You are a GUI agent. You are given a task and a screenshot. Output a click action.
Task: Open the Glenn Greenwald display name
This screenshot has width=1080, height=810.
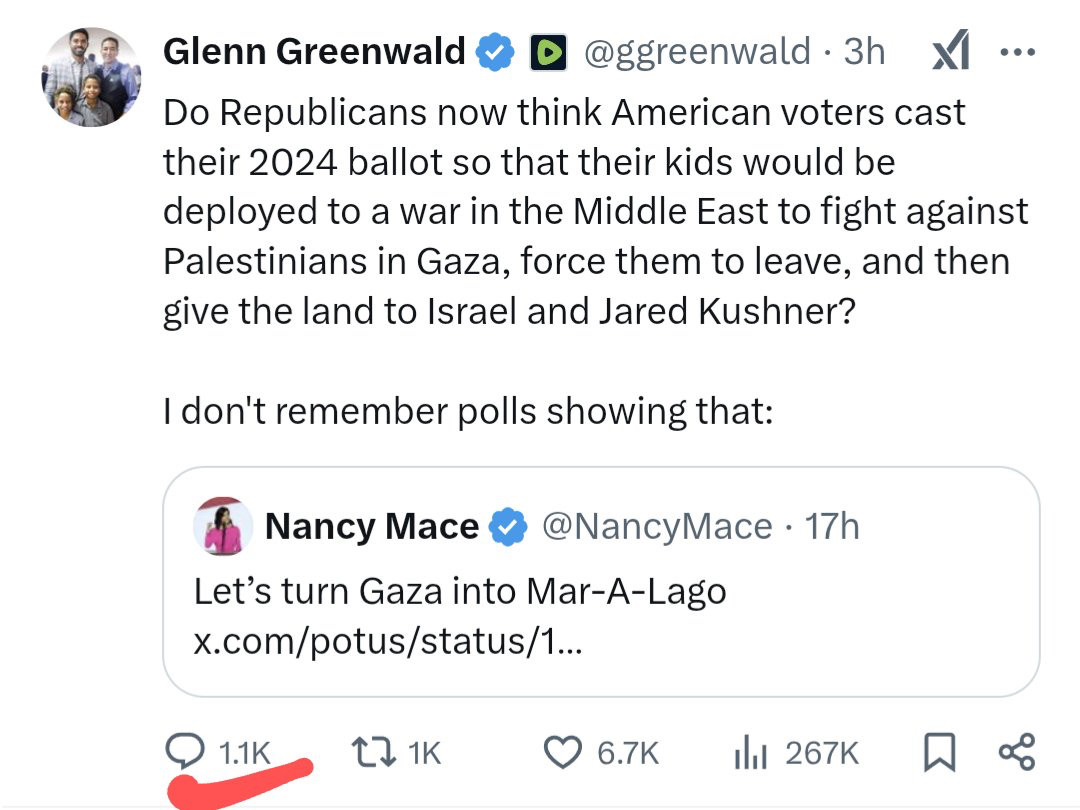coord(315,52)
